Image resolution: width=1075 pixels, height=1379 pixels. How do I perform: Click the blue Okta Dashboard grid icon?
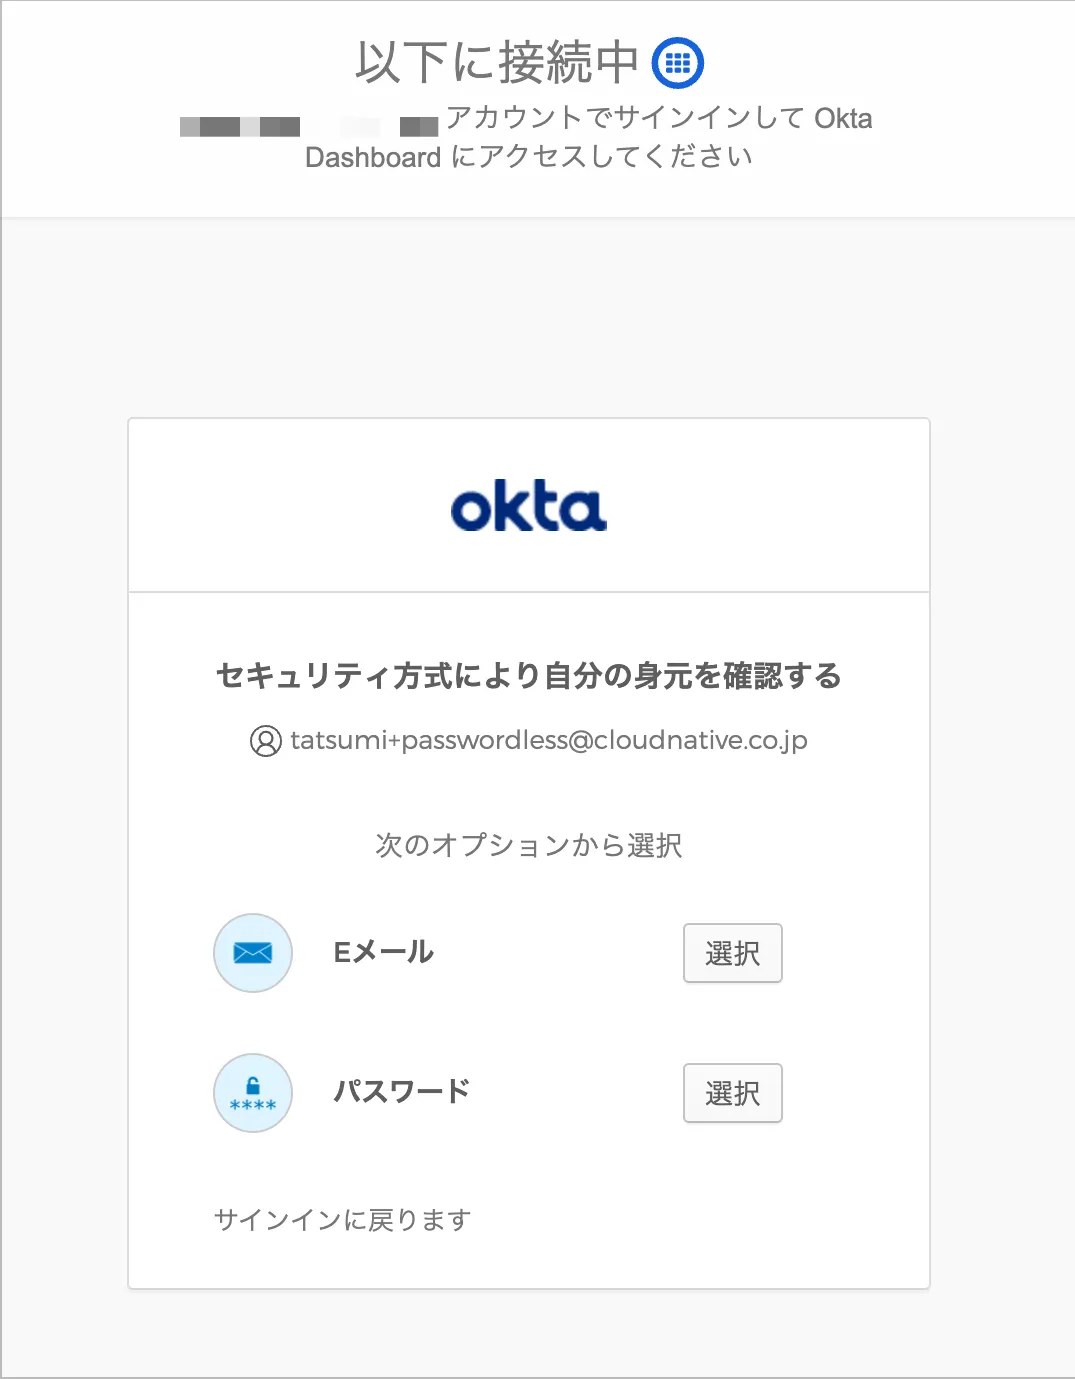[x=678, y=63]
